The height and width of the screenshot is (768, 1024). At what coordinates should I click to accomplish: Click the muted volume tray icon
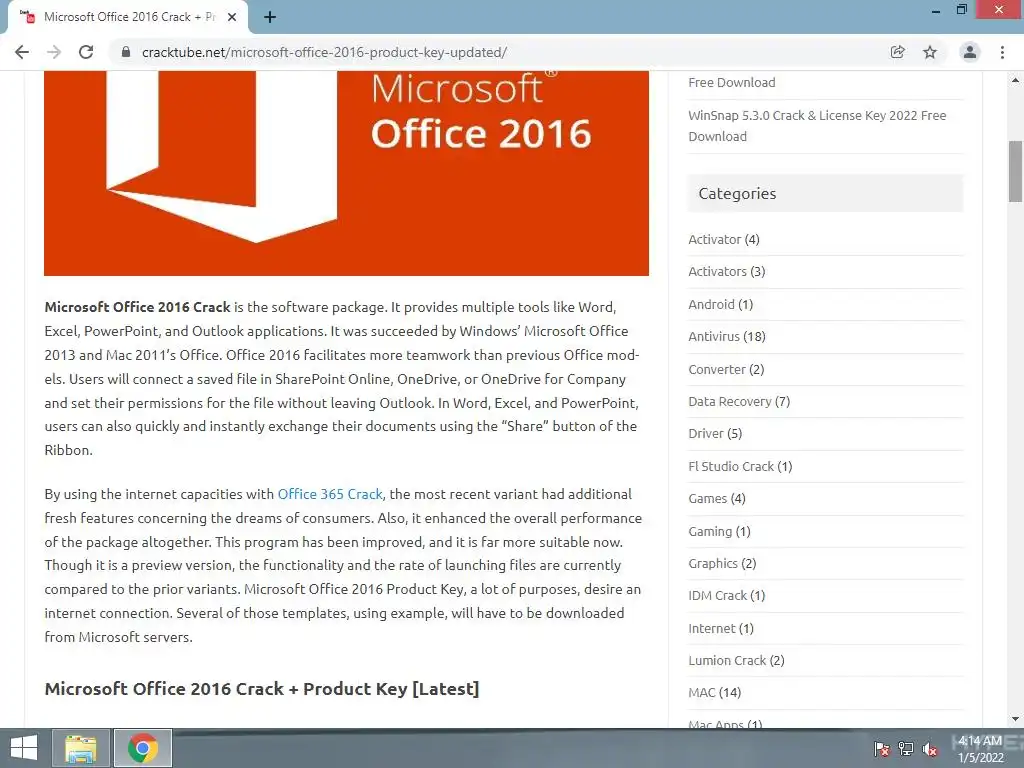pyautogui.click(x=930, y=749)
